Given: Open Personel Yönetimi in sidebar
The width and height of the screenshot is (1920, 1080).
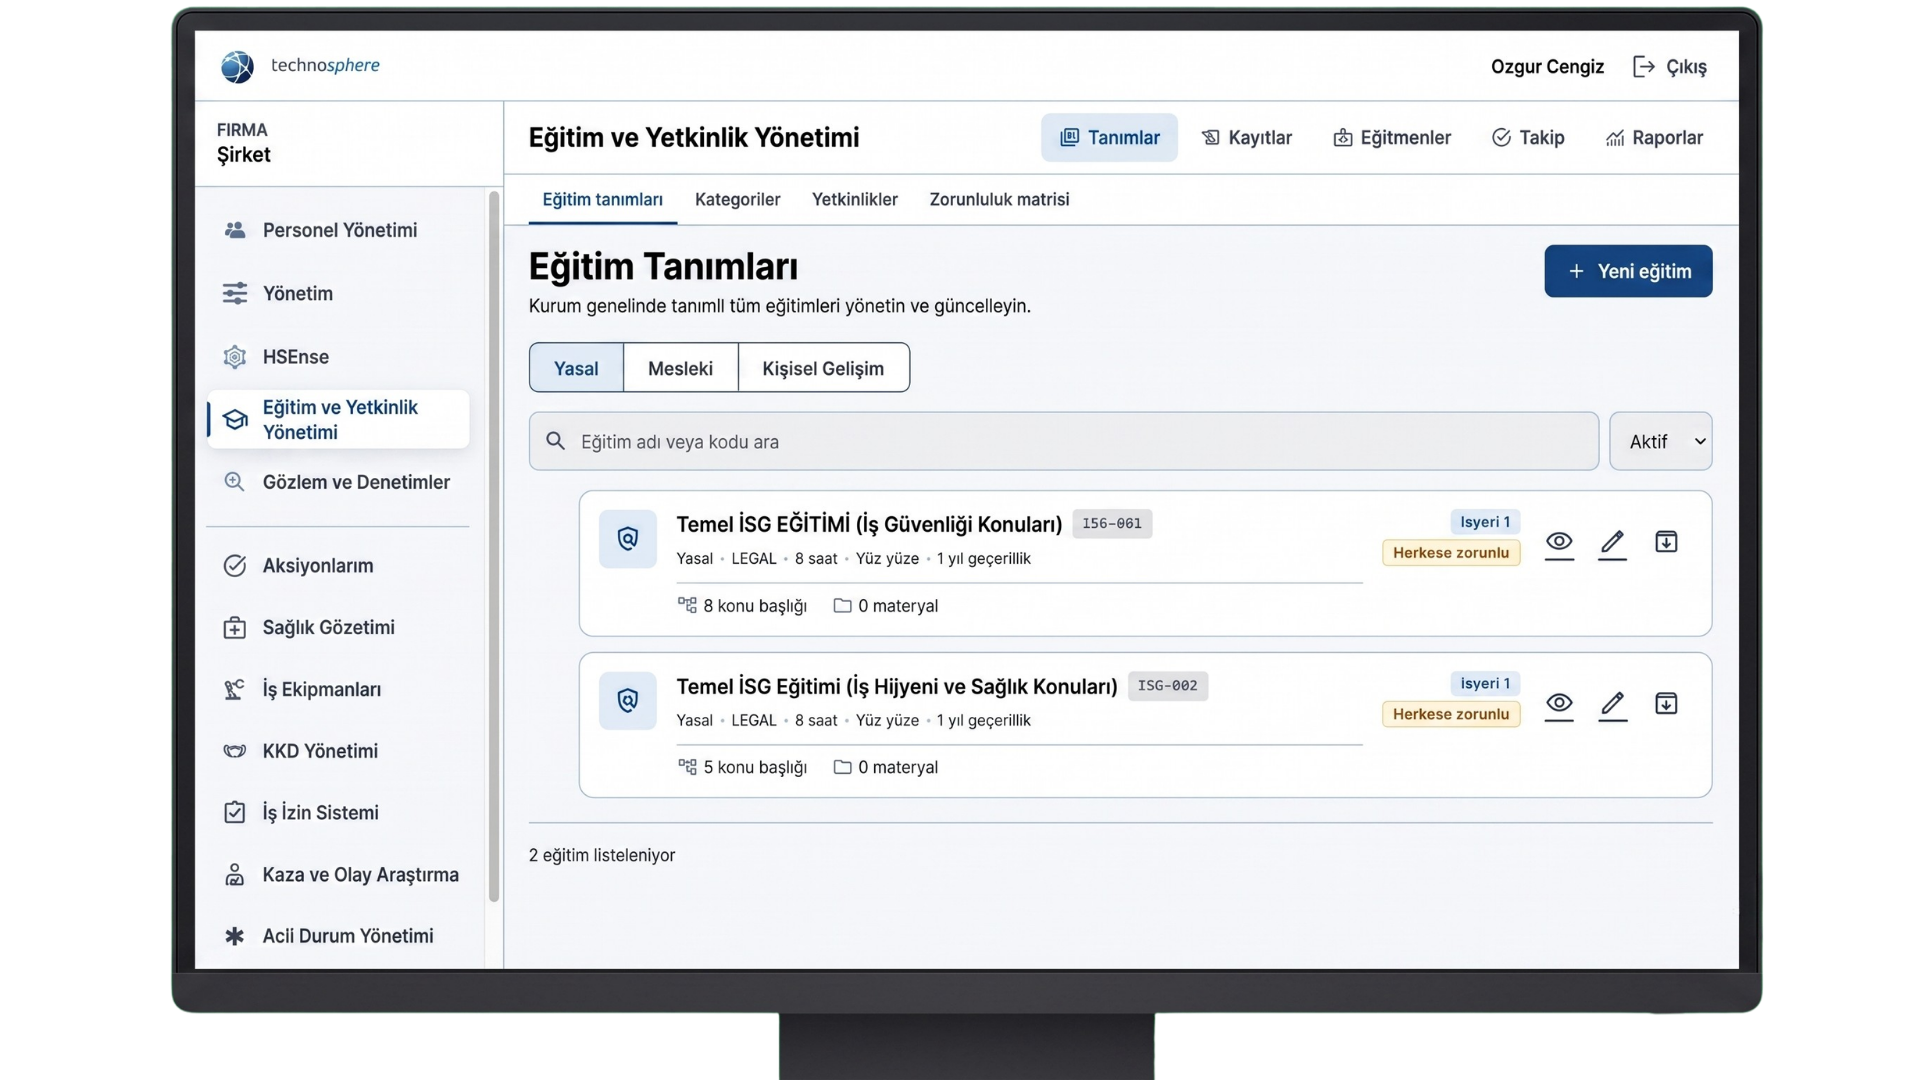Looking at the screenshot, I should pyautogui.click(x=338, y=230).
